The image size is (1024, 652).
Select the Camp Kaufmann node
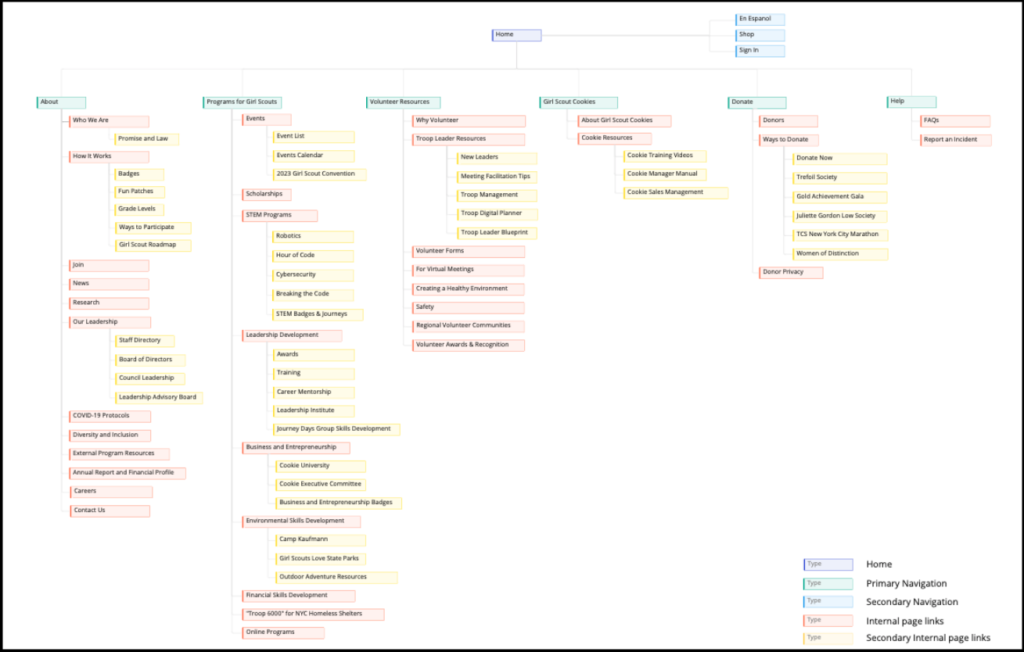pos(321,540)
